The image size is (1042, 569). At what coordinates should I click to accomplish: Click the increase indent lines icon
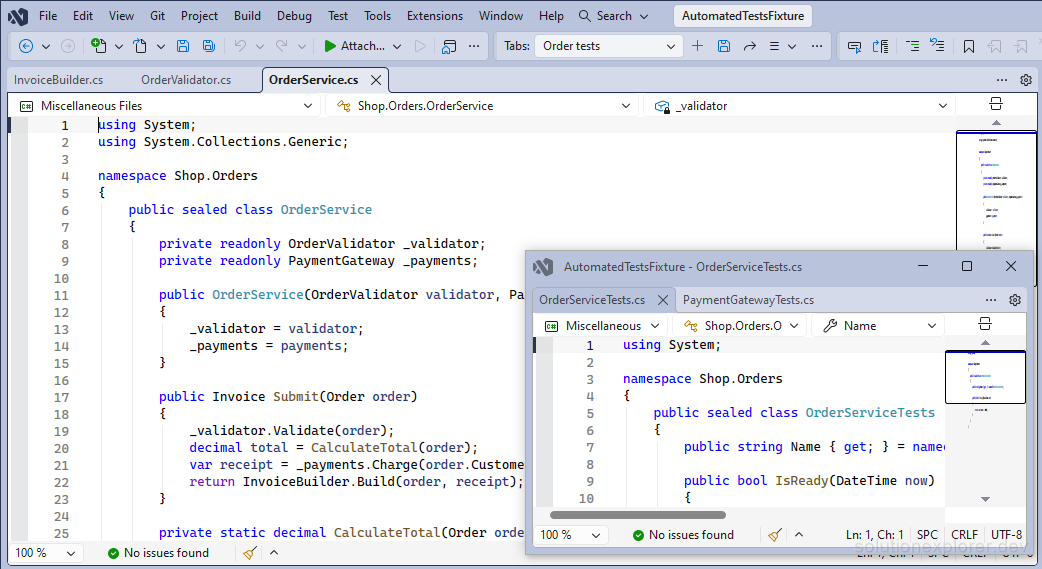tap(912, 46)
